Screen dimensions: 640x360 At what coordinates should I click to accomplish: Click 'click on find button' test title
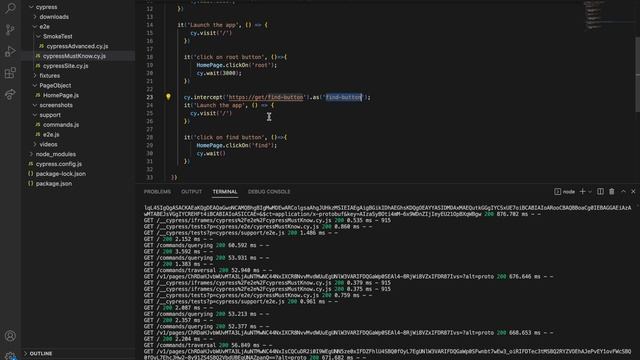click(228, 138)
